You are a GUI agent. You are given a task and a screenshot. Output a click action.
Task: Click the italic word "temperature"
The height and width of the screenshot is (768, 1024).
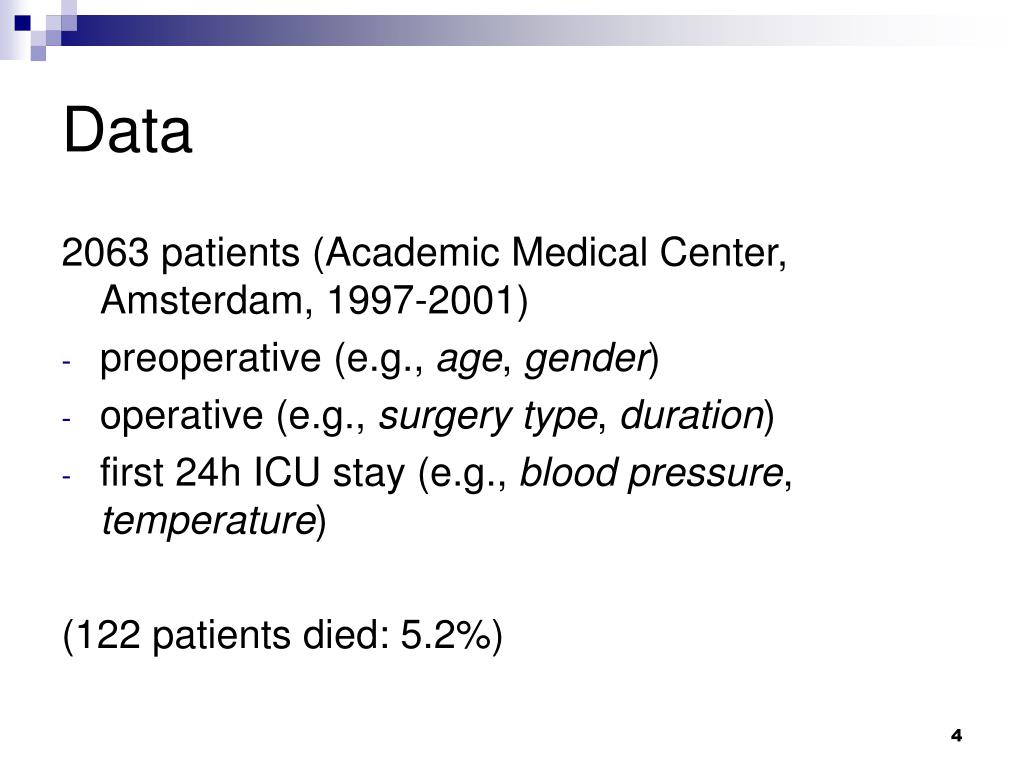pyautogui.click(x=209, y=521)
